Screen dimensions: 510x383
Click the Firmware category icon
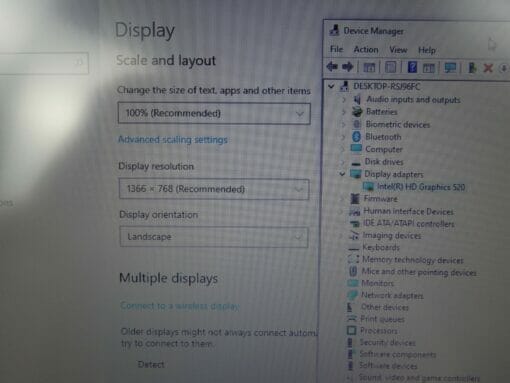coord(355,199)
